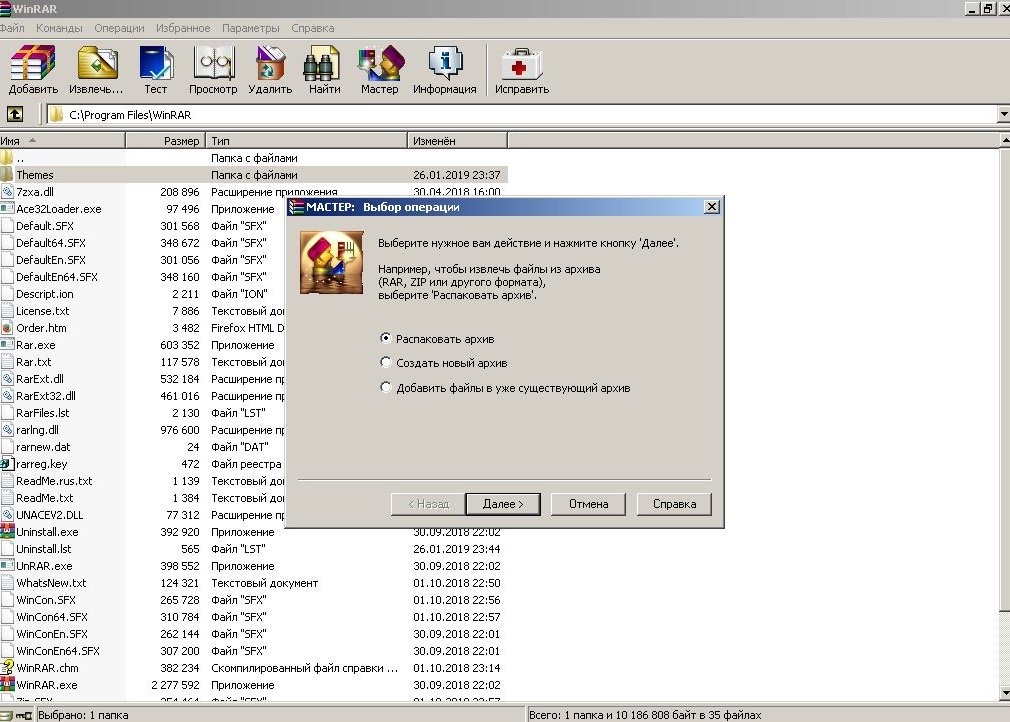Viewport: 1010px width, 722px height.
Task: Select 'Добавить файлы в уже существующий архив'
Action: pyautogui.click(x=385, y=388)
